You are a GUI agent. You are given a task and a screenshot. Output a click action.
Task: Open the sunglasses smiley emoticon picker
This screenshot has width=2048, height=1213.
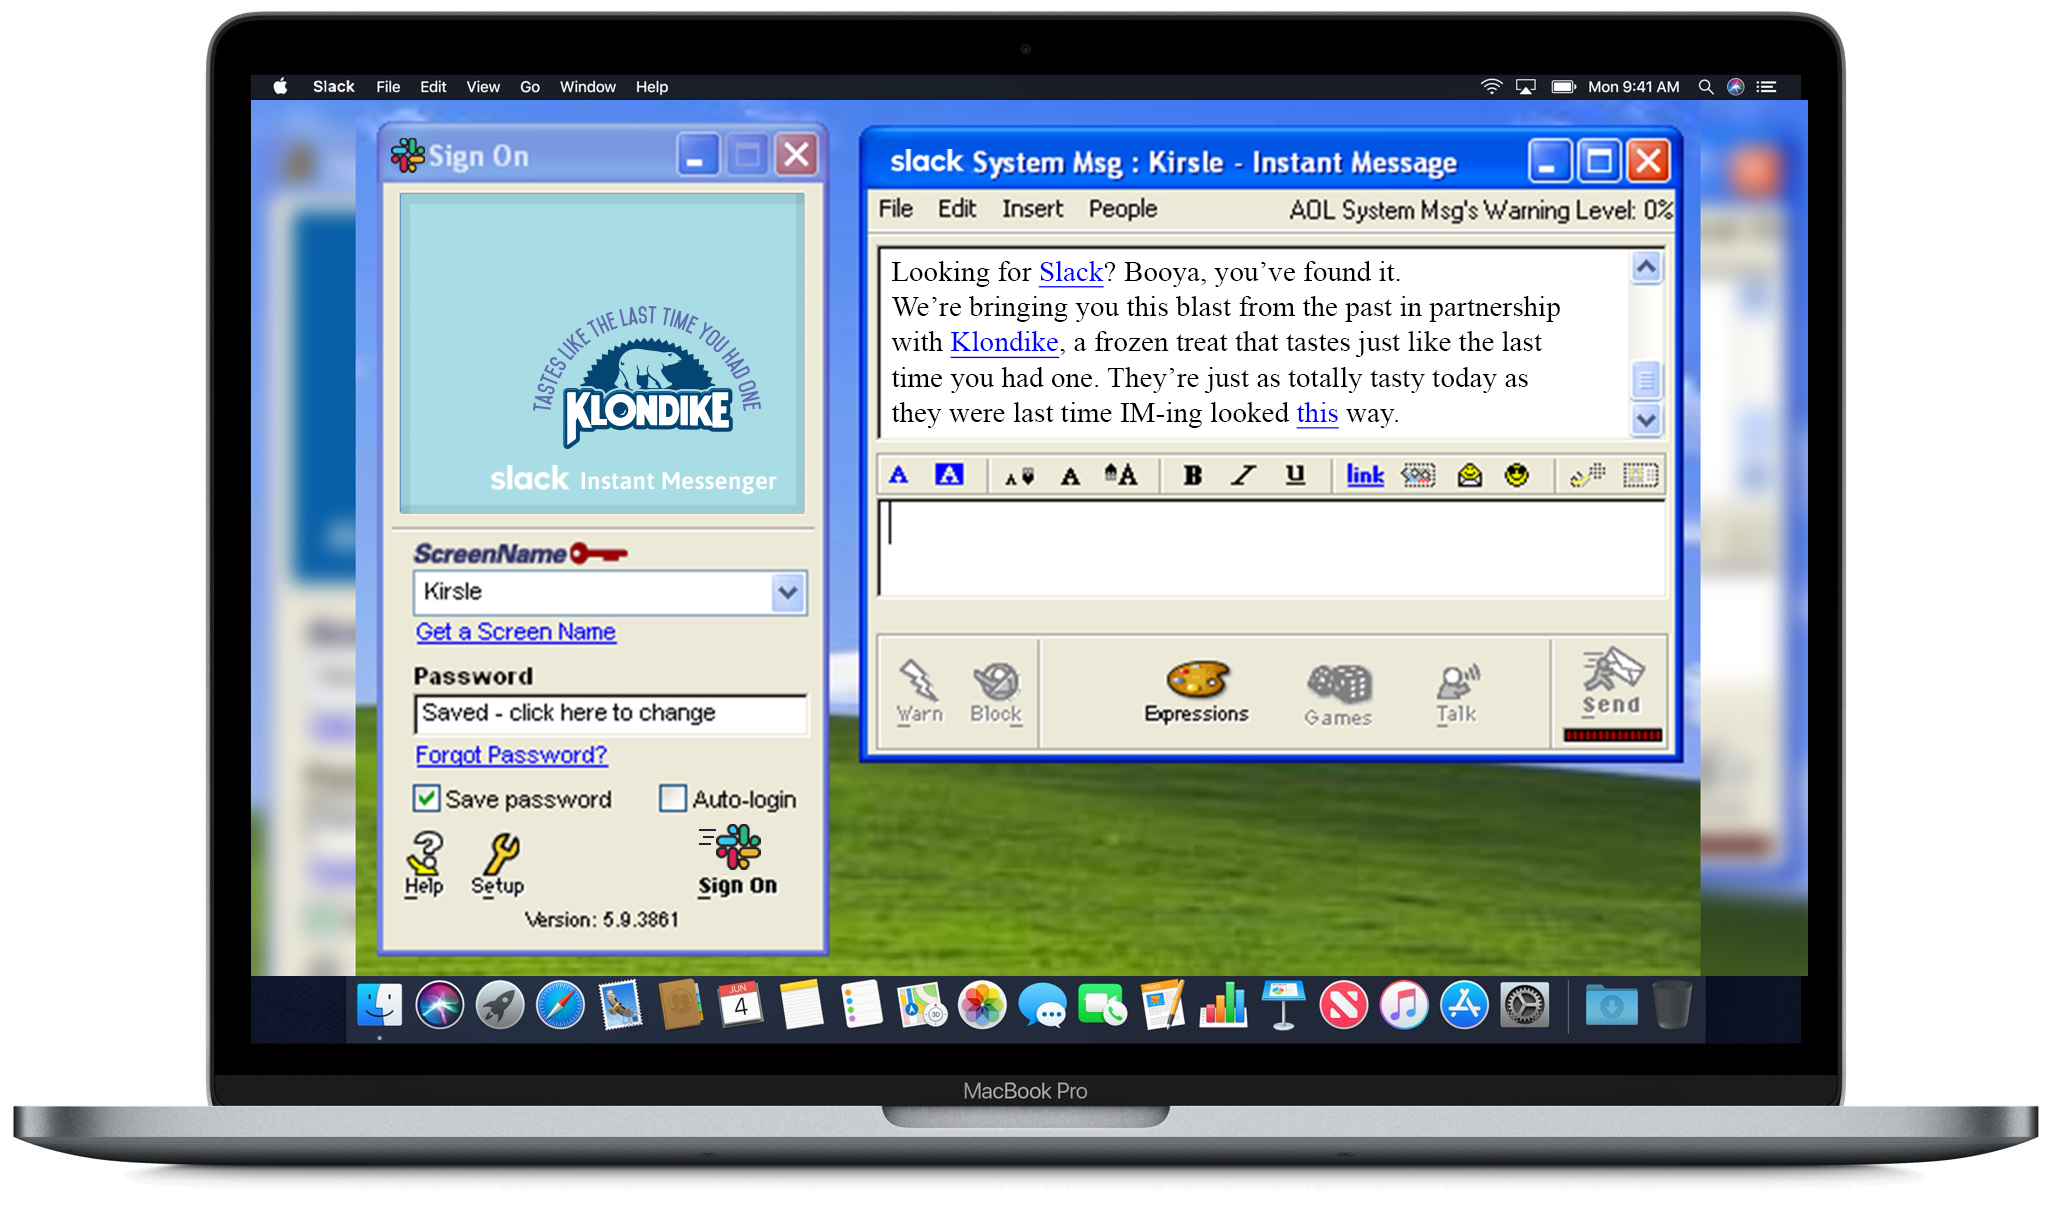pyautogui.click(x=1517, y=475)
